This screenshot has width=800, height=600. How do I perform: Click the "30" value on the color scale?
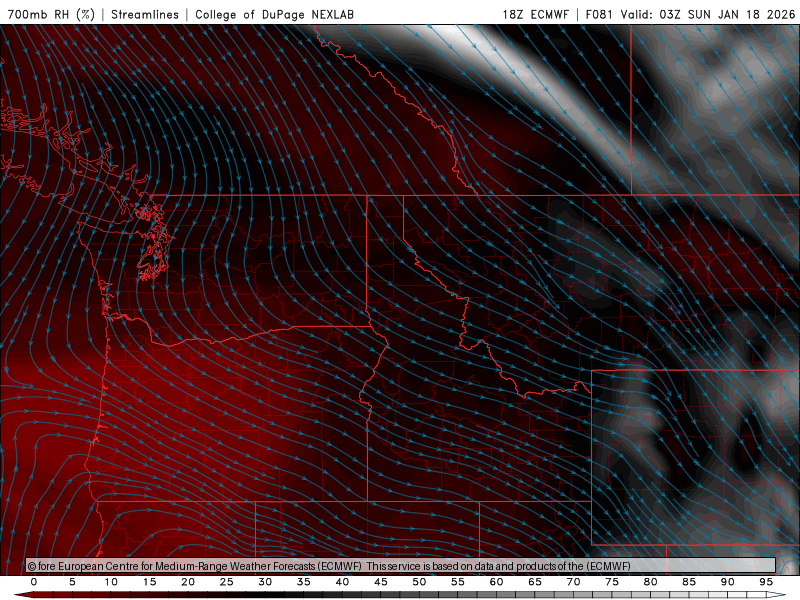tap(265, 582)
